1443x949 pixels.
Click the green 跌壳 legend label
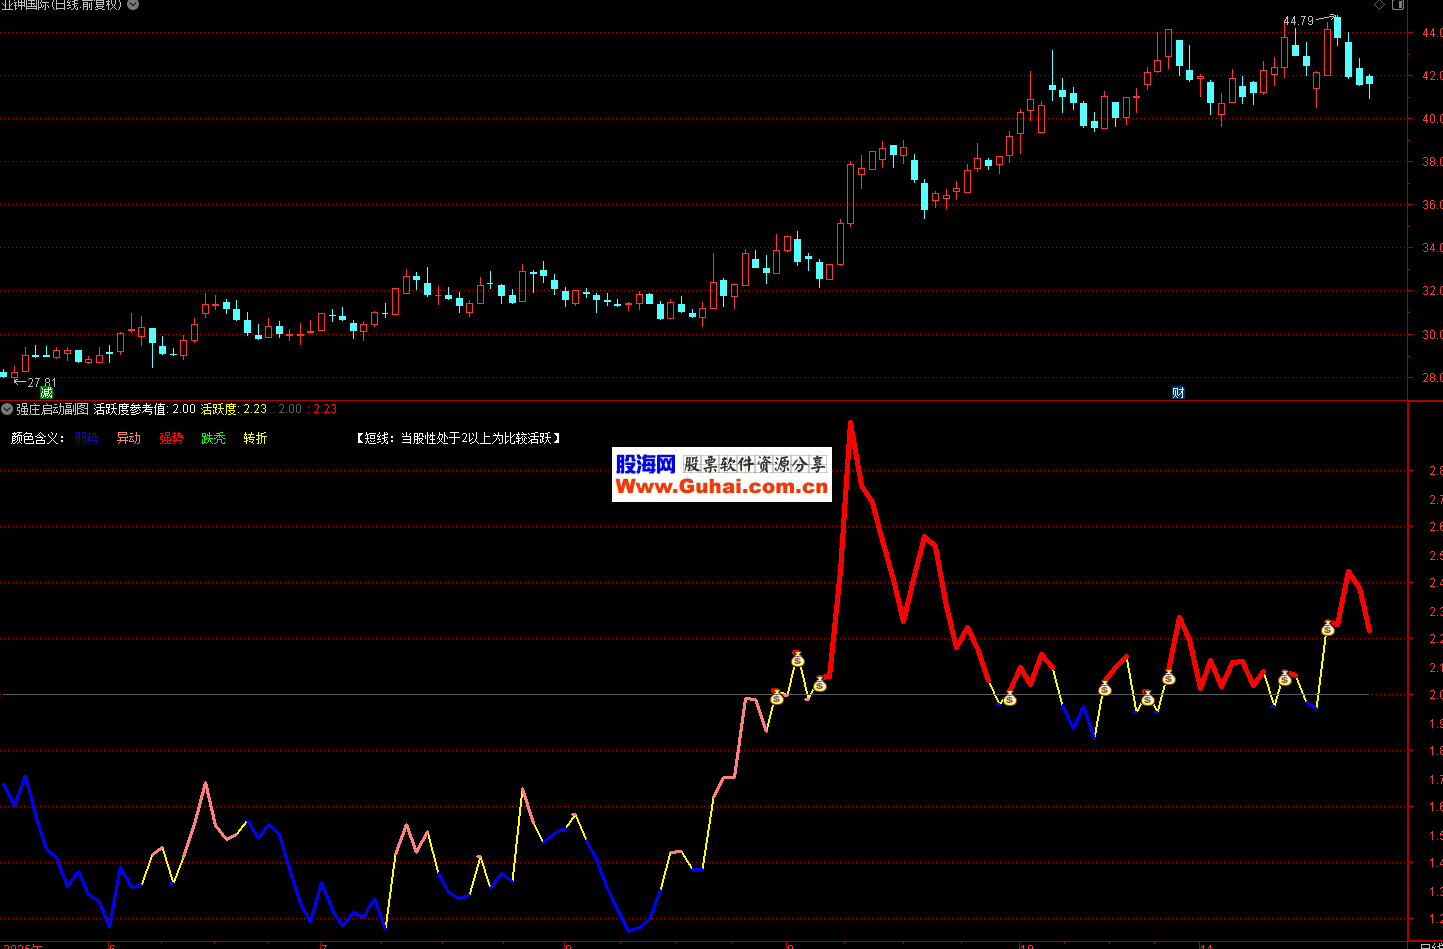click(213, 438)
